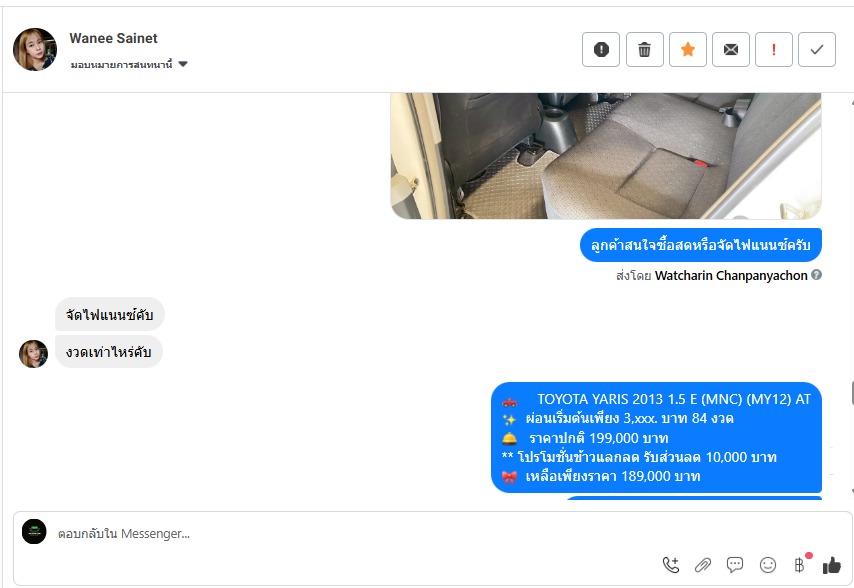The width and height of the screenshot is (854, 588).
Task: Toggle the orange star follow-up icon
Action: tap(688, 50)
